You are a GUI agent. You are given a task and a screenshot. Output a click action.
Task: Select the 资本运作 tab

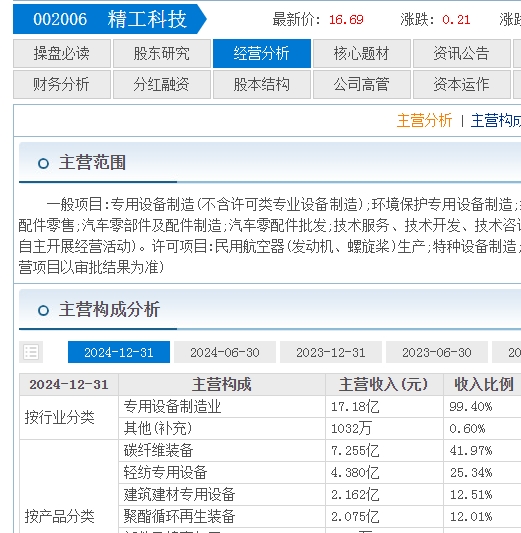tap(462, 84)
